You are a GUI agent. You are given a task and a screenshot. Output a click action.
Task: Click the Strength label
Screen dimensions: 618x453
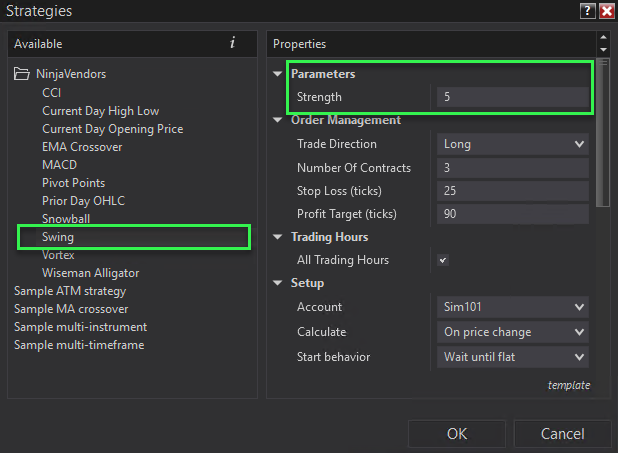(319, 97)
